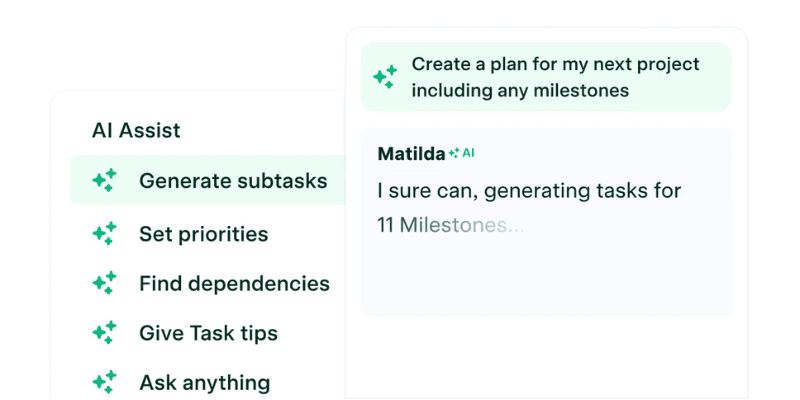Click the sparkle icon beside Find dependencies
800x400 pixels.
click(104, 283)
